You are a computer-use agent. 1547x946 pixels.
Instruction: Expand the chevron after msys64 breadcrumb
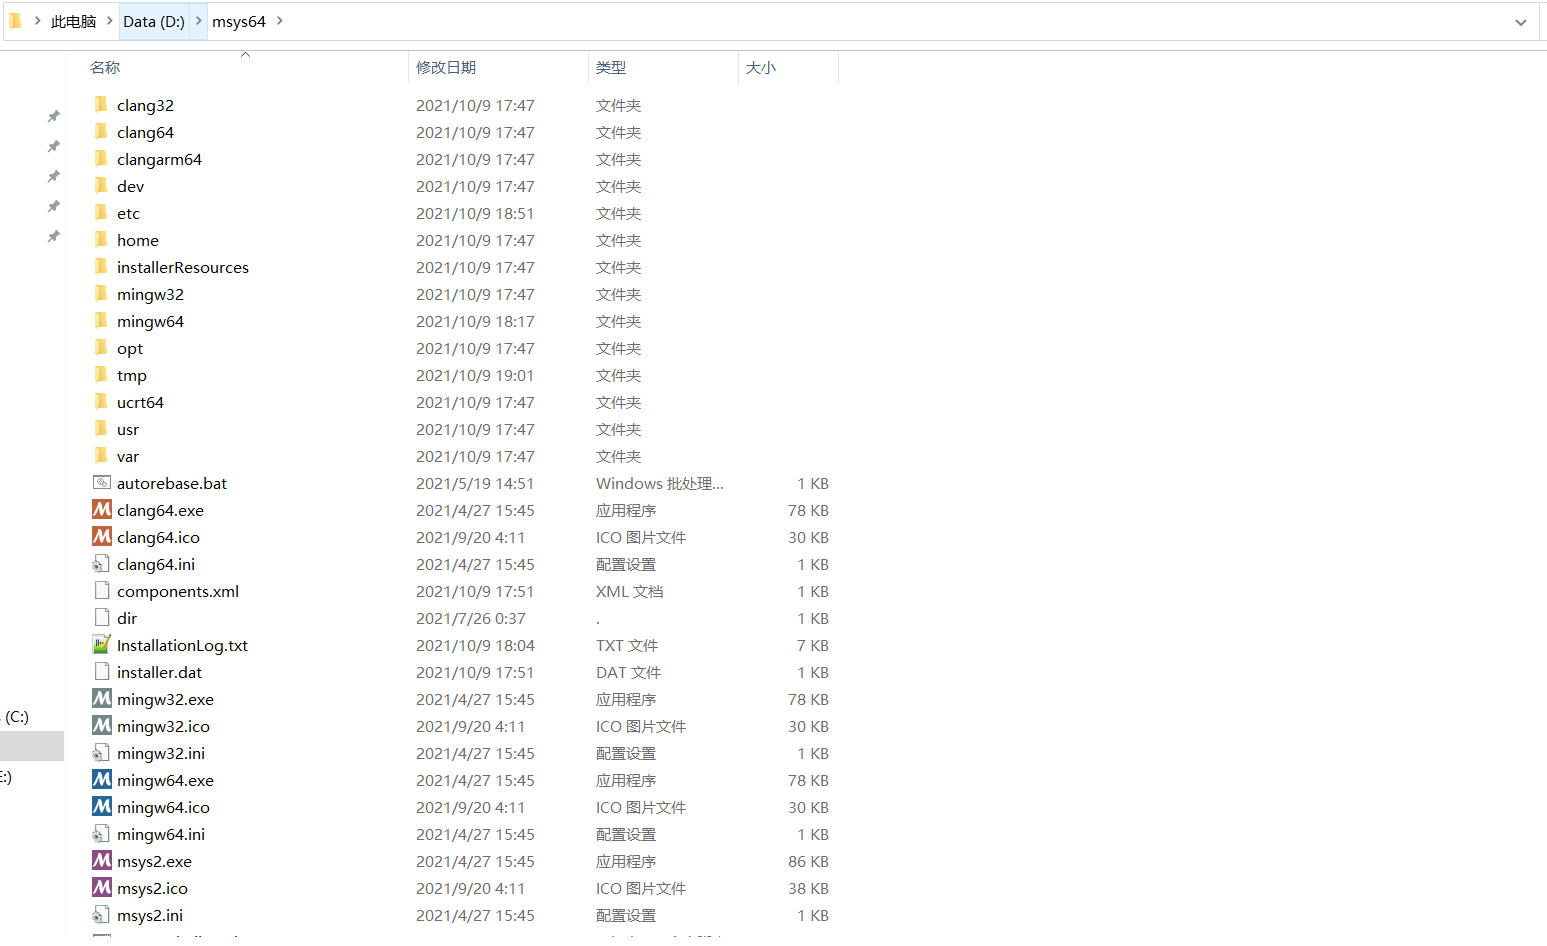coord(279,21)
